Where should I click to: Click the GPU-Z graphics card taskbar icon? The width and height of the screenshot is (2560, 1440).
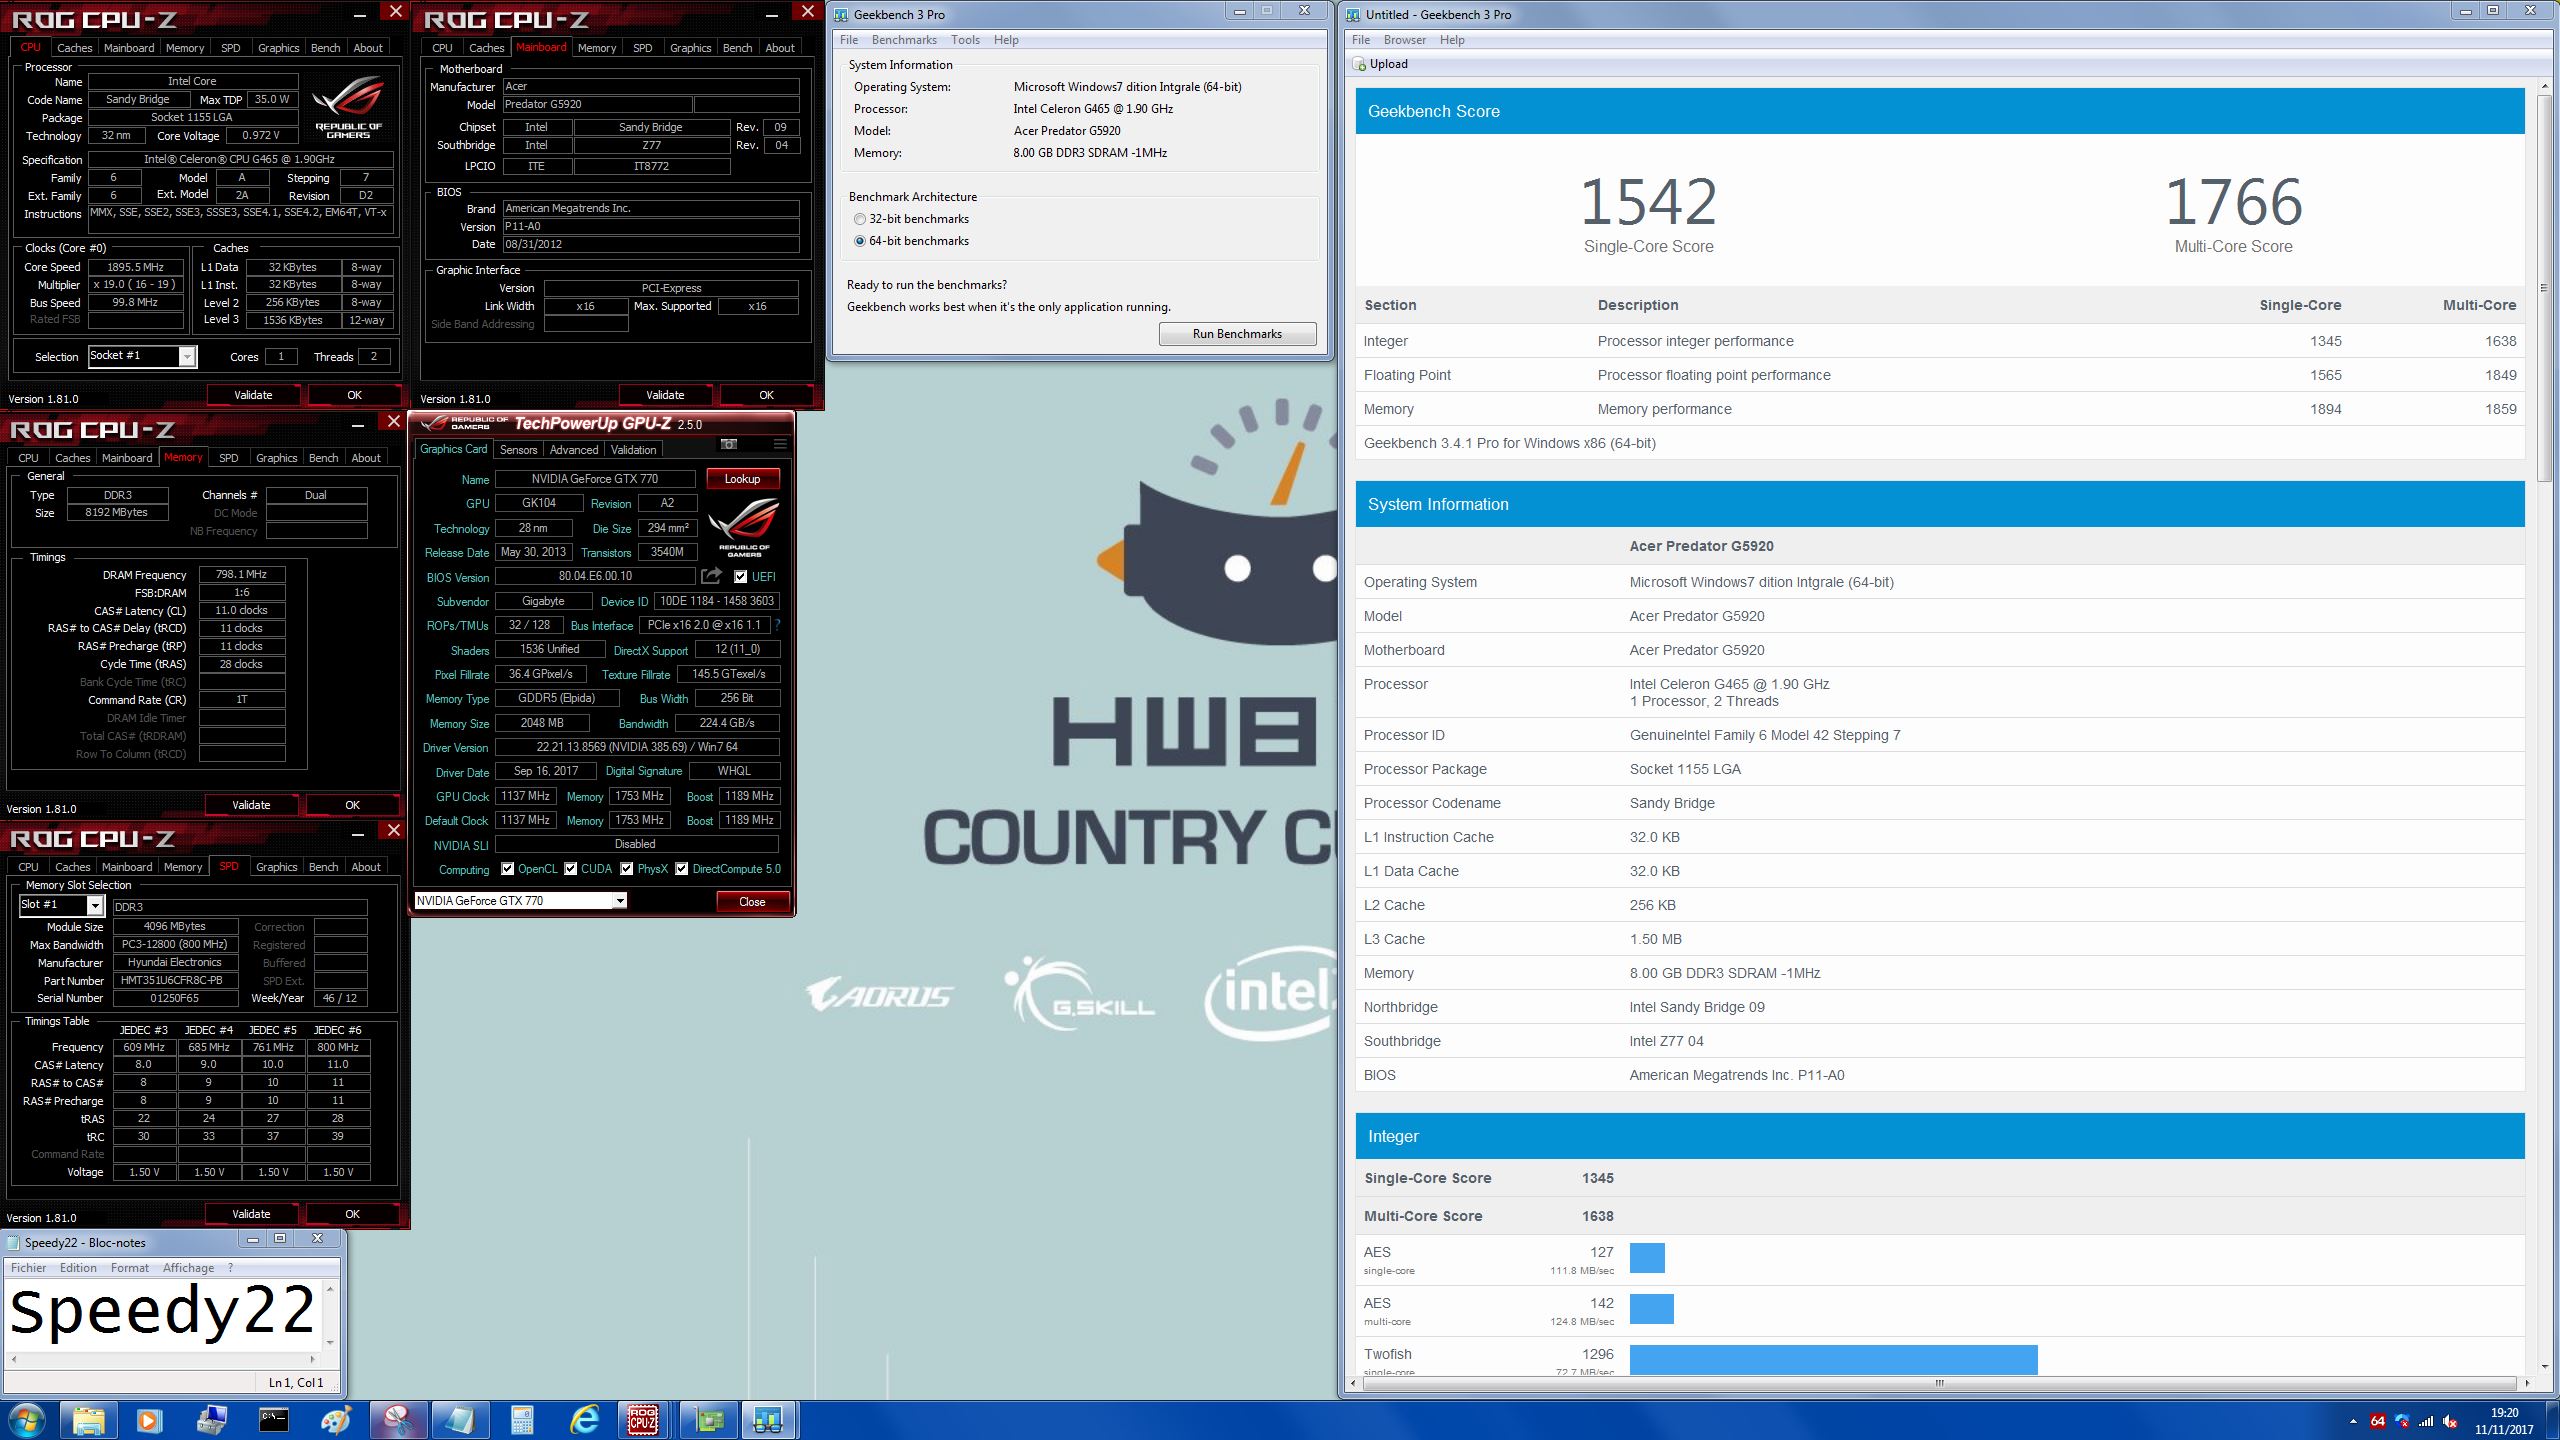(x=707, y=1420)
